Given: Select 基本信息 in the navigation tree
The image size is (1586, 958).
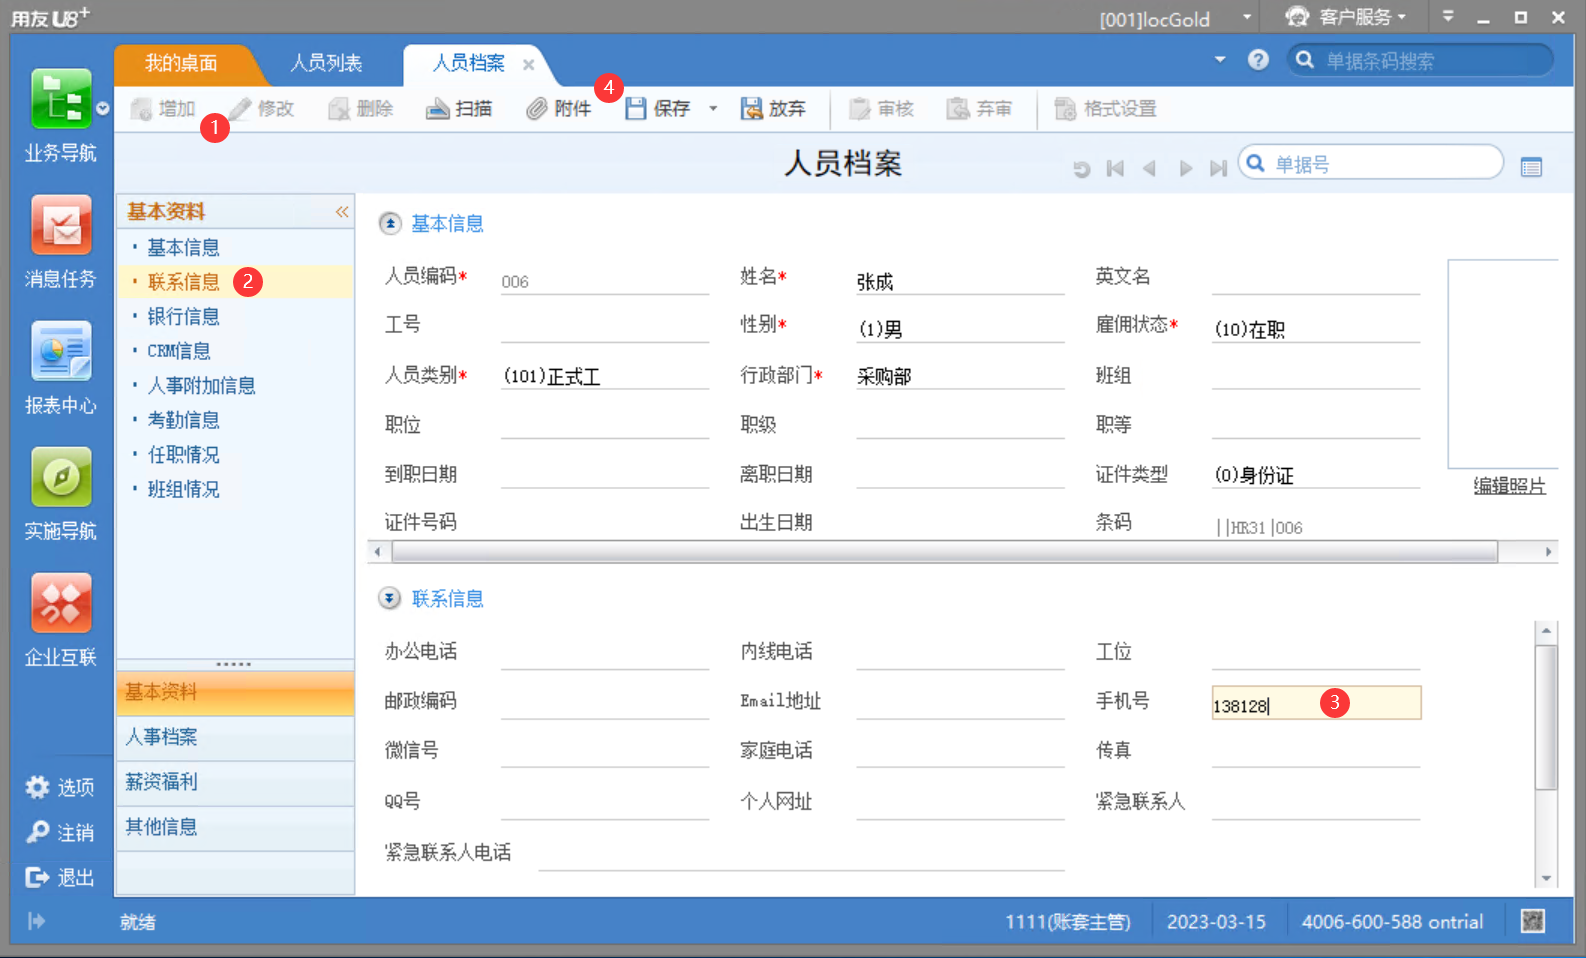Looking at the screenshot, I should (x=183, y=248).
